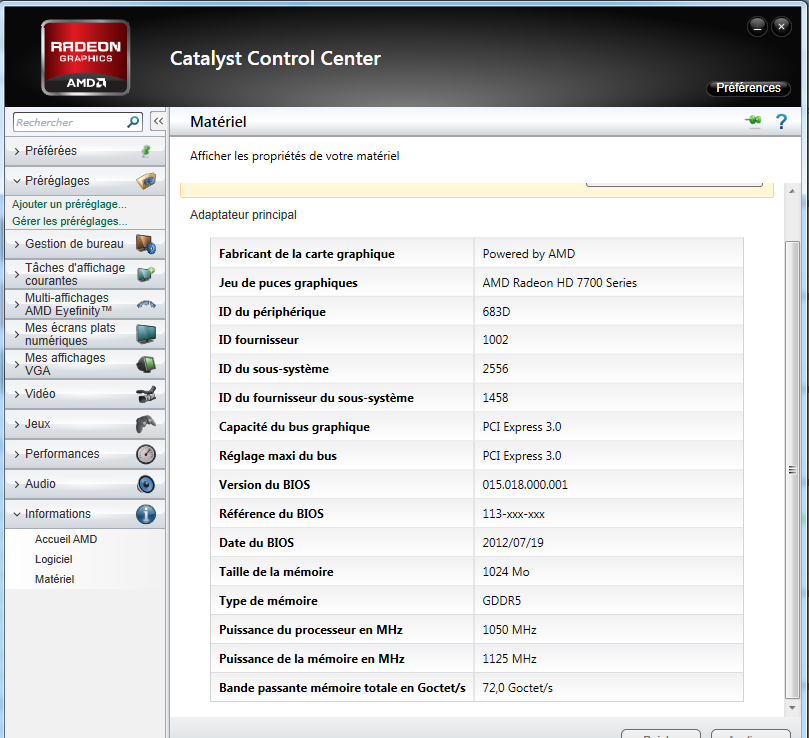Image resolution: width=809 pixels, height=738 pixels.
Task: Select the processor clock value 1050 MHz
Action: pos(509,630)
